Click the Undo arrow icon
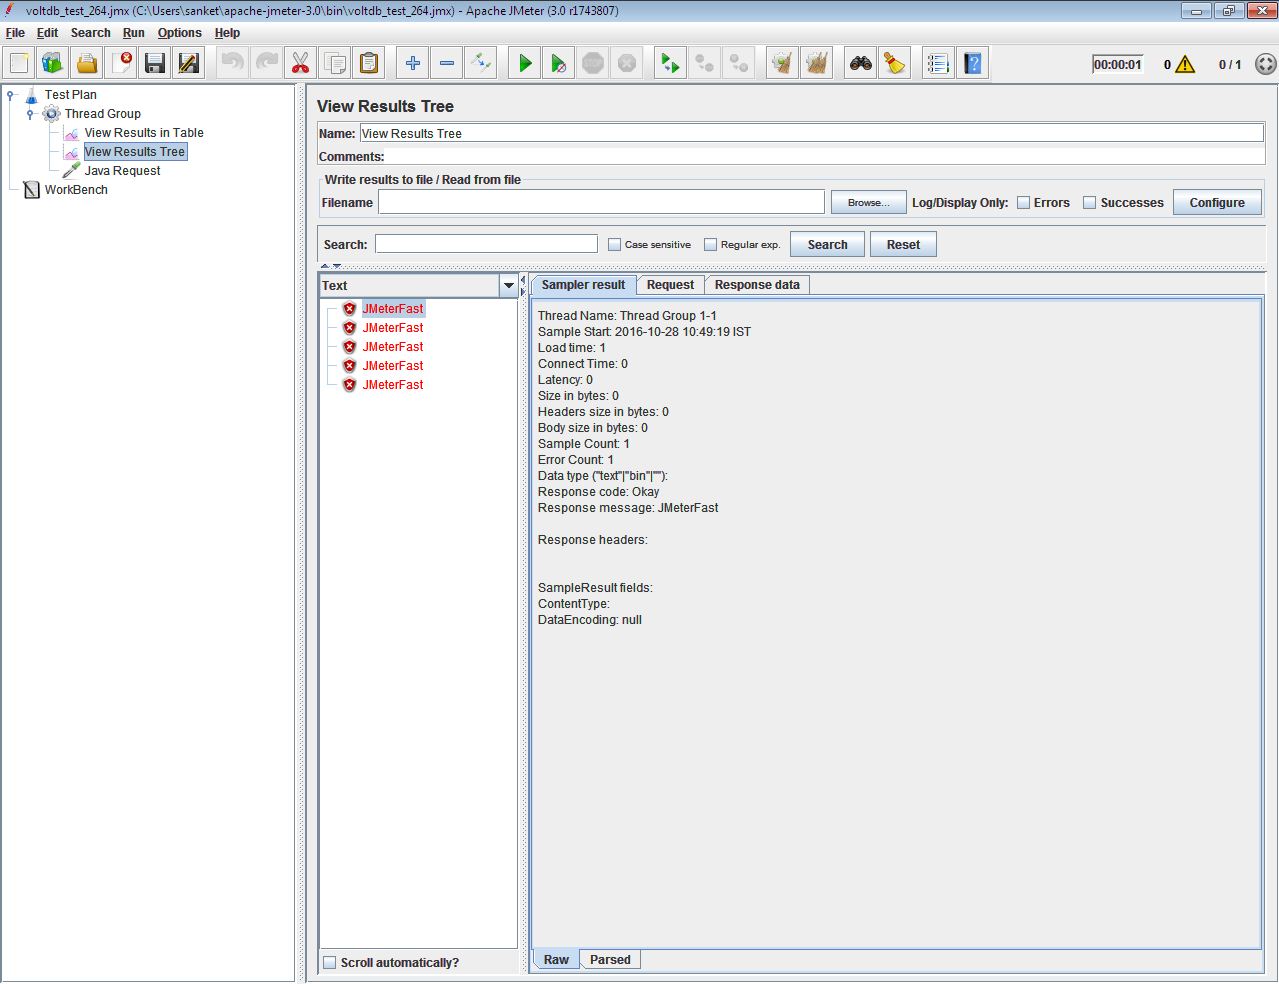Screen dimensions: 1279x984 coord(233,63)
